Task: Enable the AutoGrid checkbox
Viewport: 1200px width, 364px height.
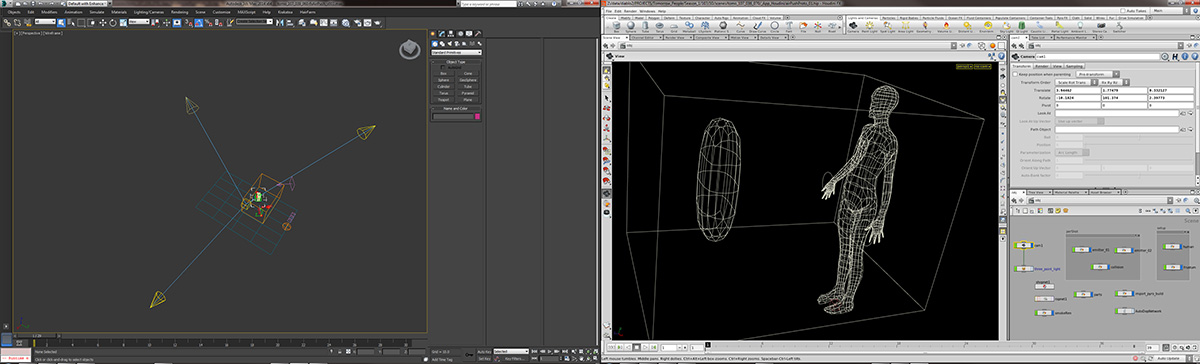Action: coord(443,67)
